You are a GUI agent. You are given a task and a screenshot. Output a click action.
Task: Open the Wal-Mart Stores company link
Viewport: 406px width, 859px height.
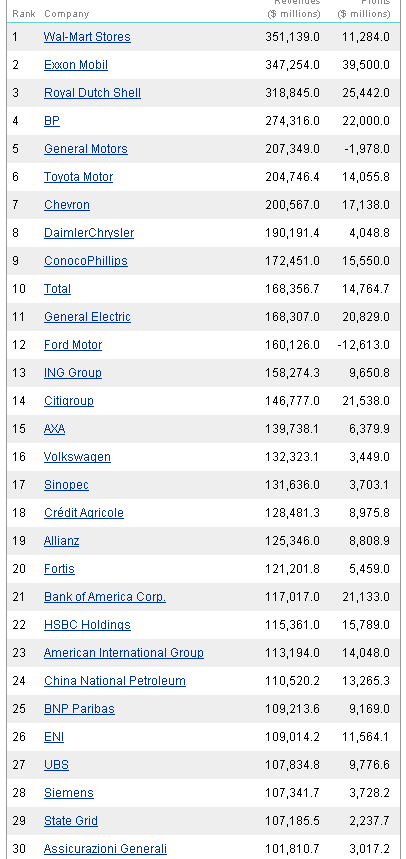[87, 37]
